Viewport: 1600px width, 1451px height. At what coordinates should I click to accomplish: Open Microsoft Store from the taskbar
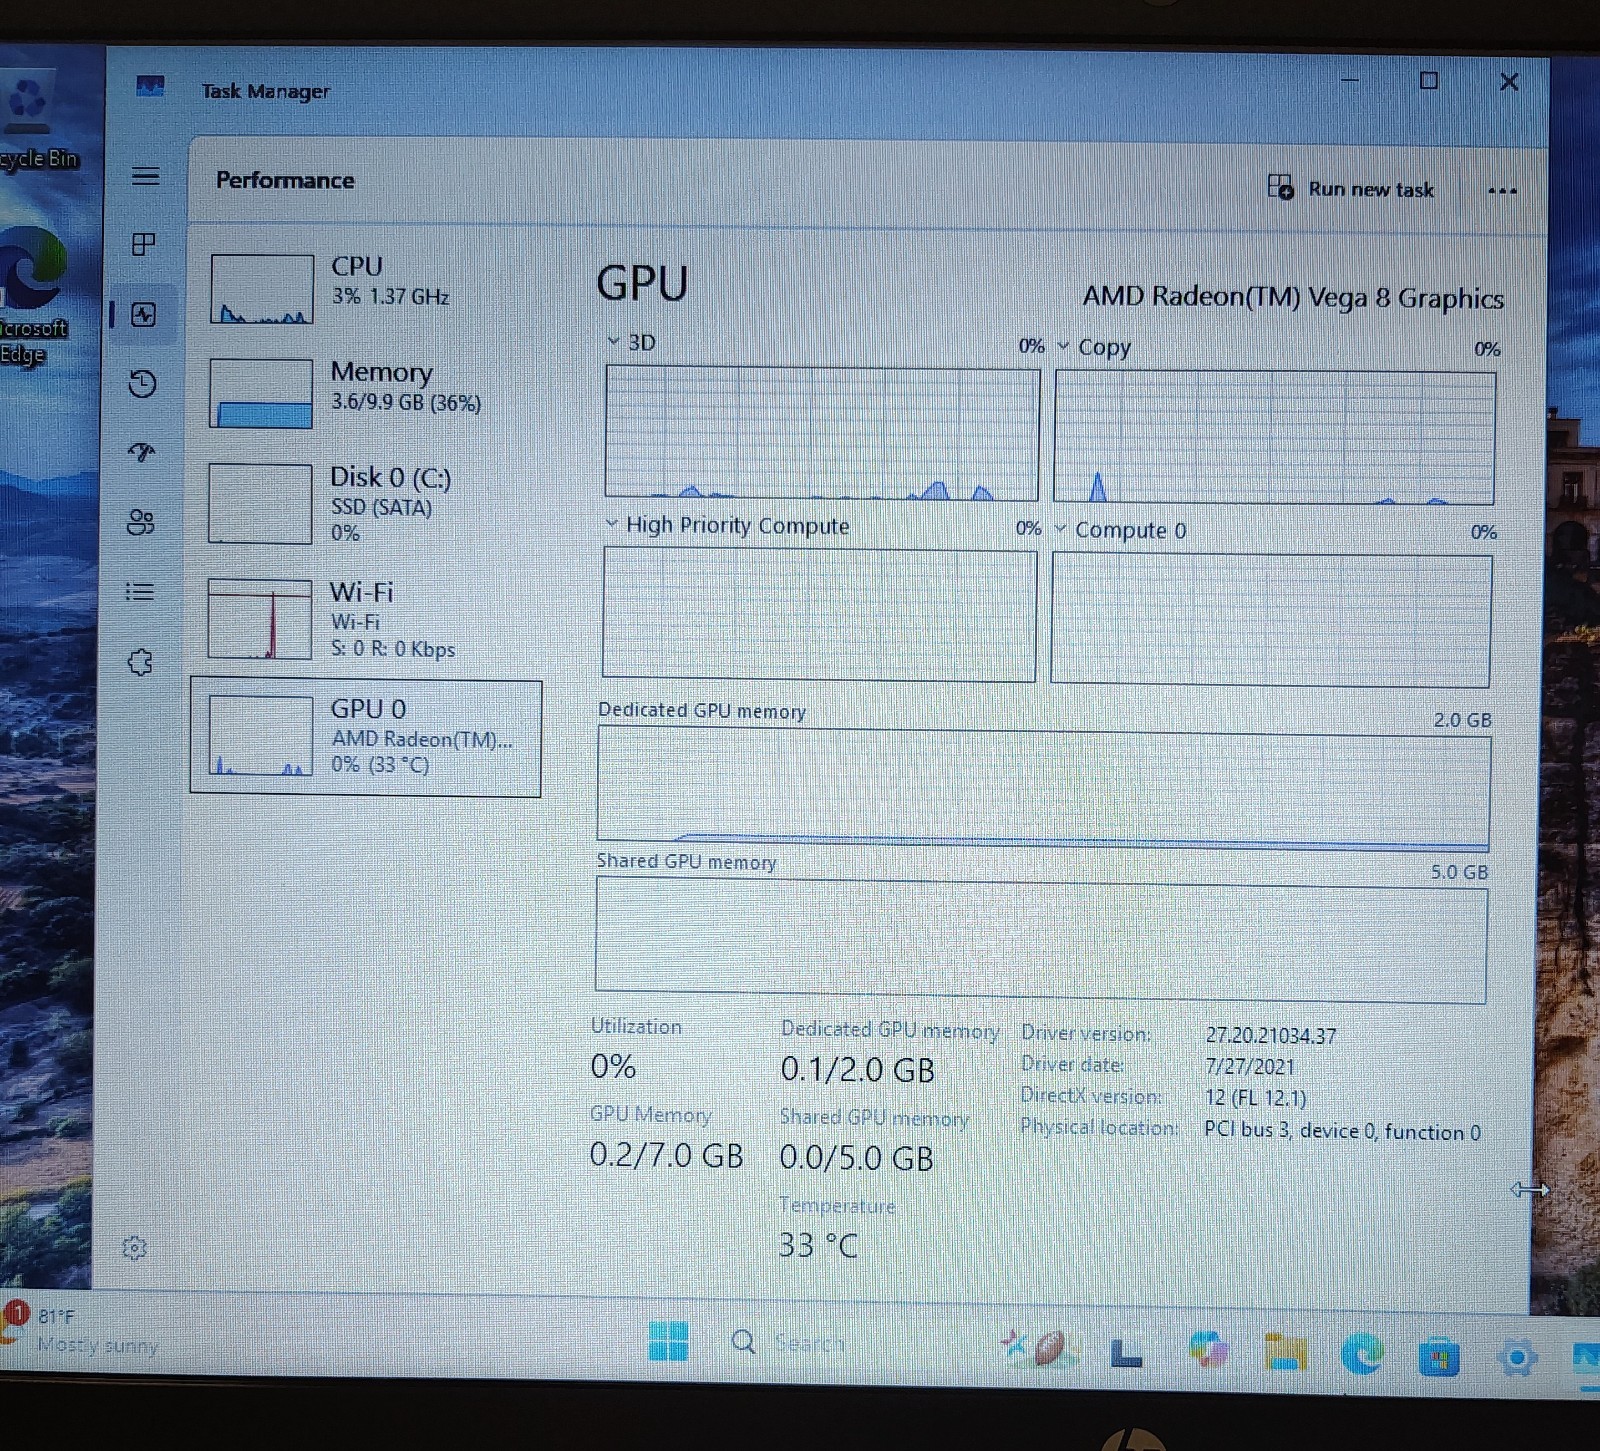[1438, 1356]
